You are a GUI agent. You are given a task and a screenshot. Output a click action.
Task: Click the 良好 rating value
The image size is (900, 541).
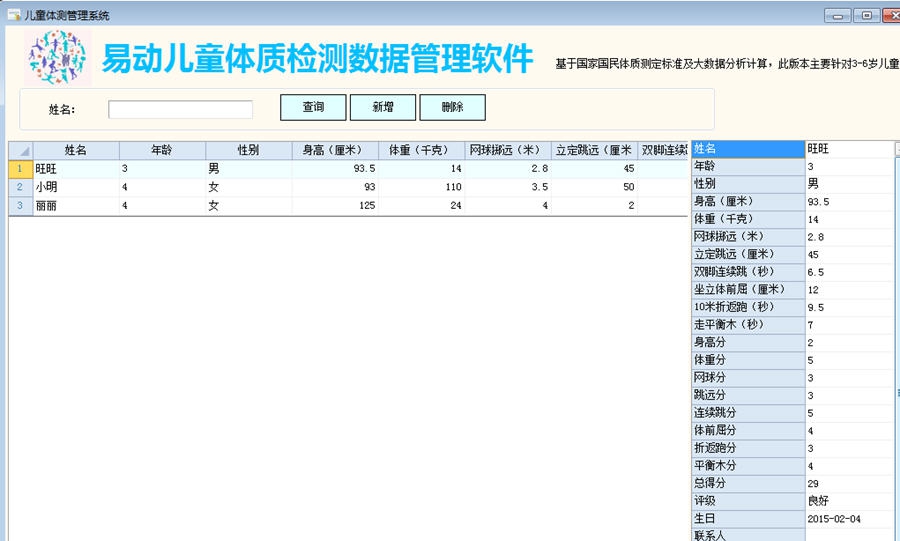click(x=849, y=501)
